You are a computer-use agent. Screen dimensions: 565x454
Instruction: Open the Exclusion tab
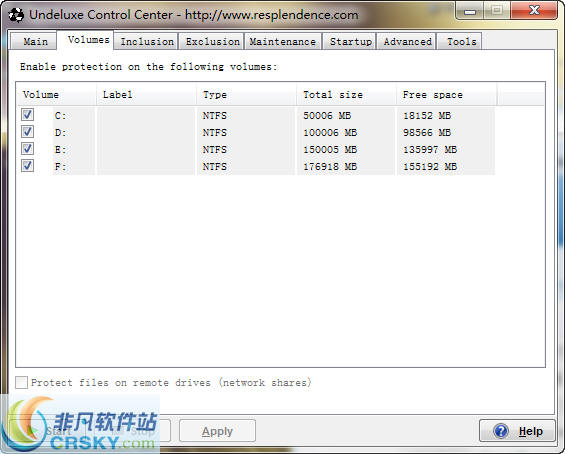click(212, 41)
